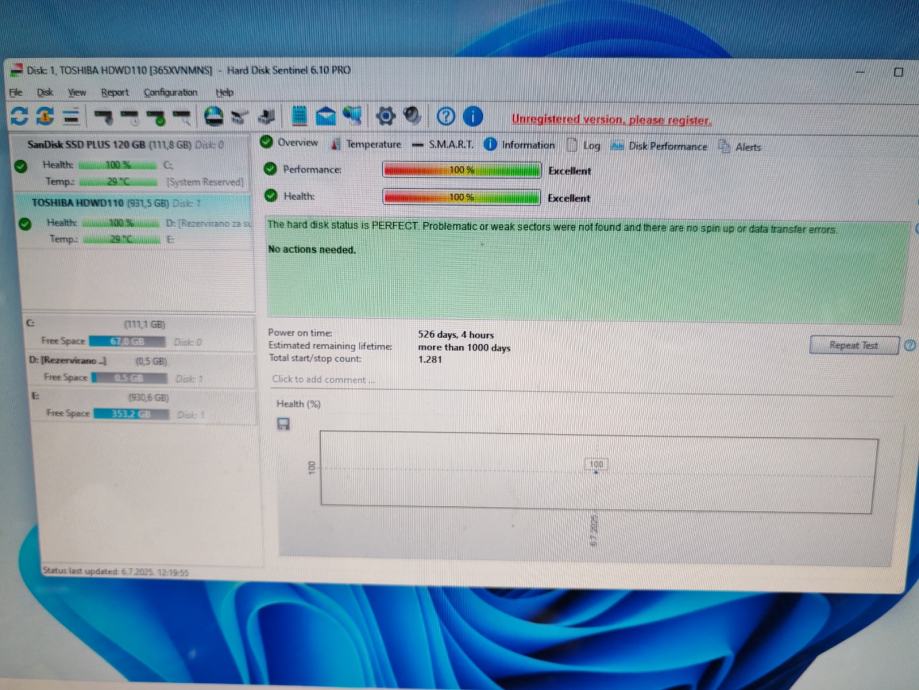Image resolution: width=919 pixels, height=690 pixels.
Task: Click the C: free space 67,8 GB bar
Action: (127, 341)
